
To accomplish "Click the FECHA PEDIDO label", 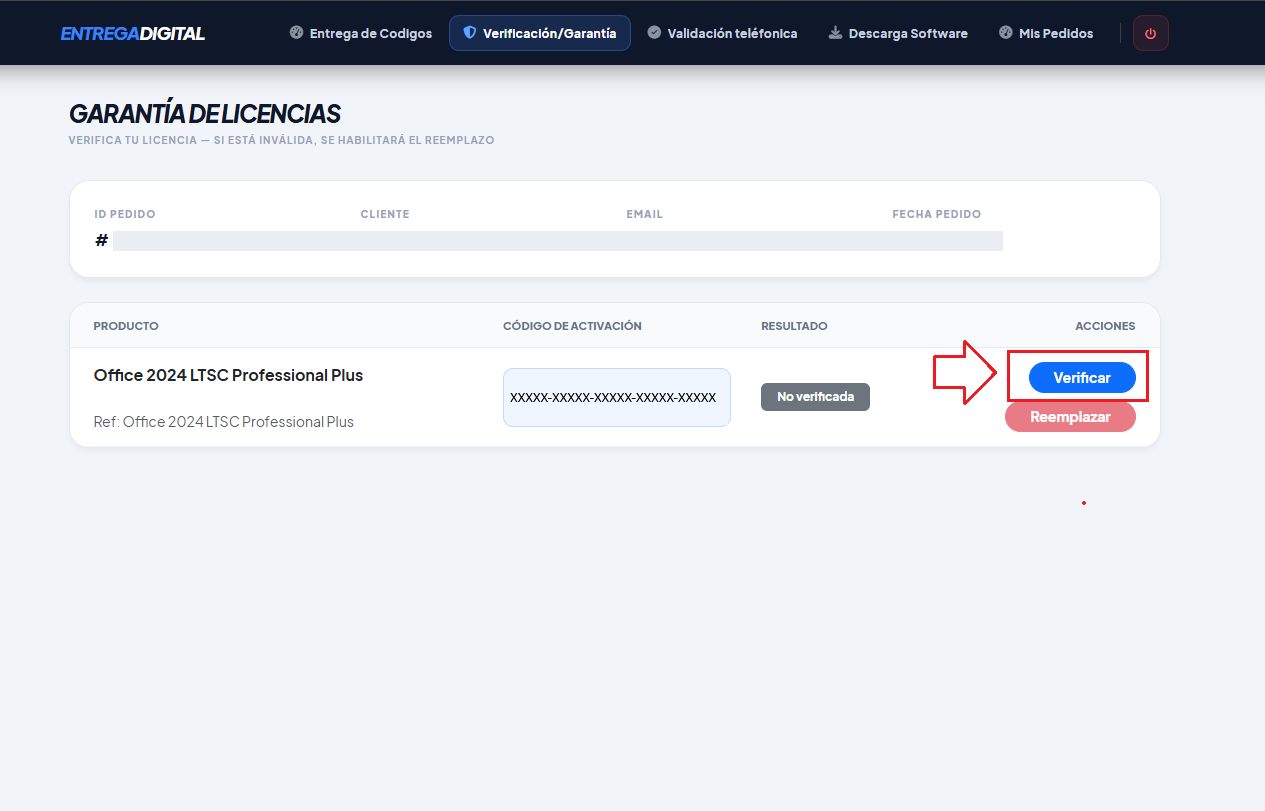I will [x=937, y=214].
